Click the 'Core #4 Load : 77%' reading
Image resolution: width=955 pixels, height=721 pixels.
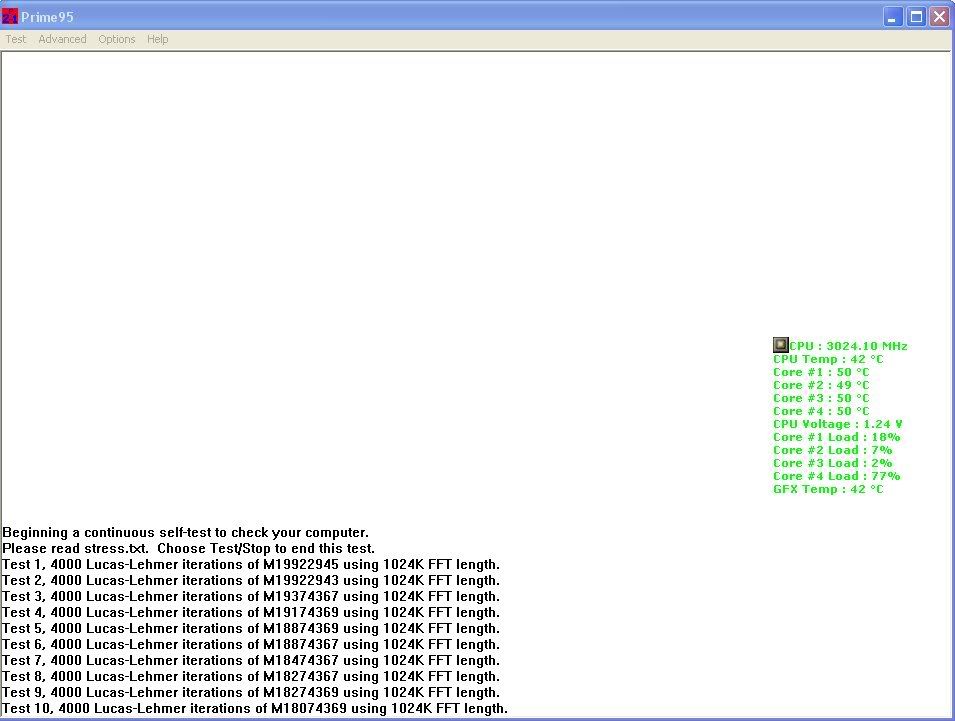837,476
